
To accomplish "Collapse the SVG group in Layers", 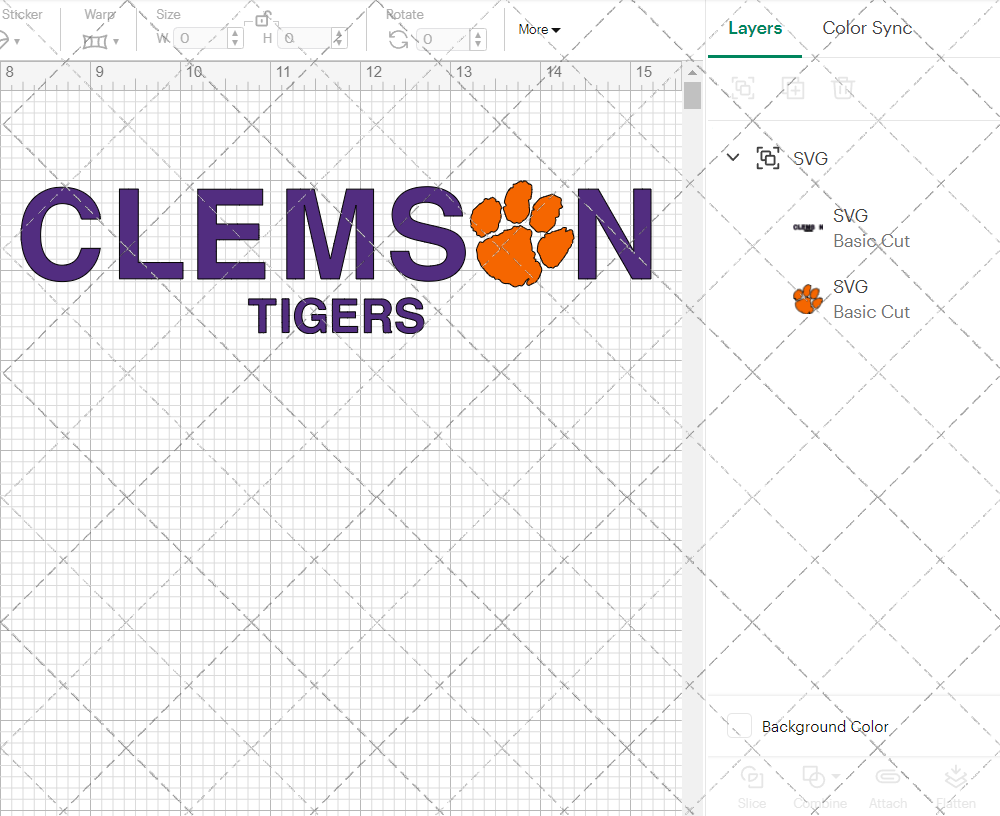I will click(x=733, y=157).
